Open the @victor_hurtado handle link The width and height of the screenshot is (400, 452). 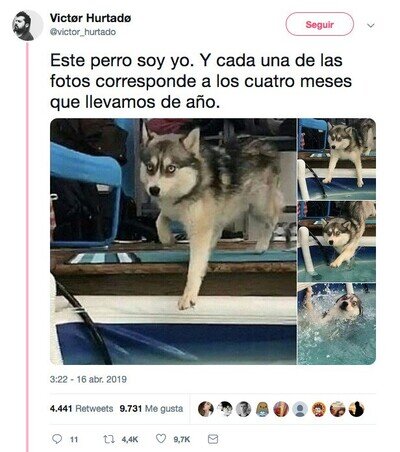pyautogui.click(x=83, y=32)
